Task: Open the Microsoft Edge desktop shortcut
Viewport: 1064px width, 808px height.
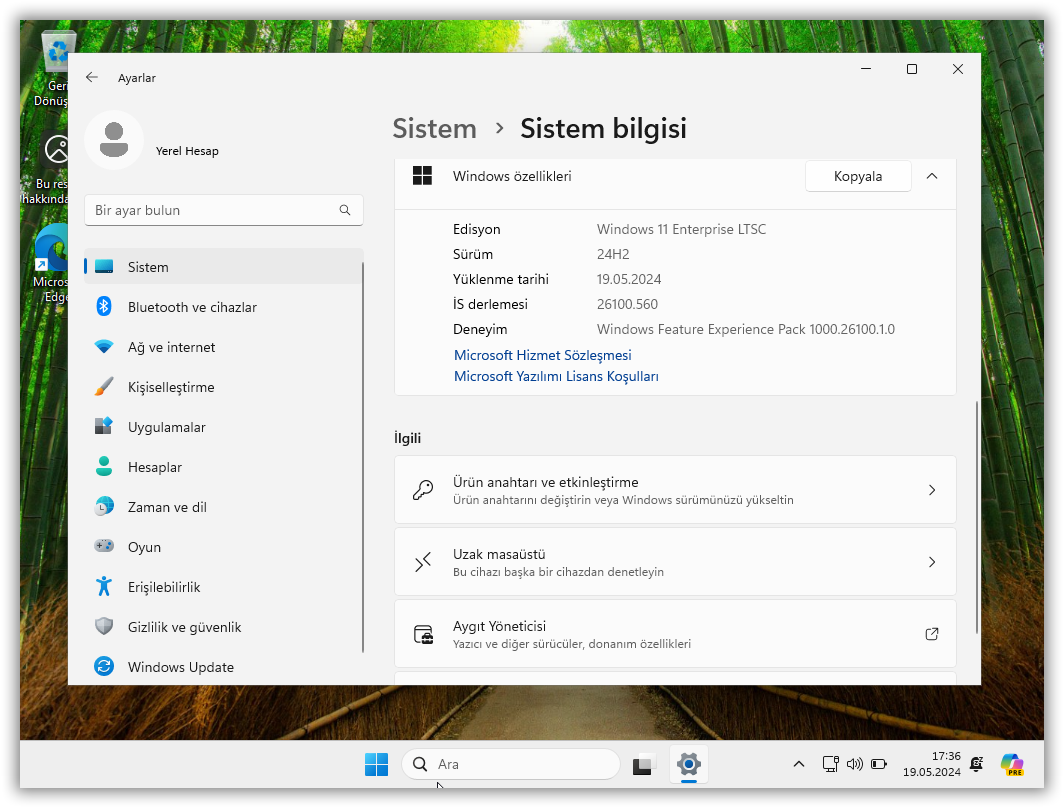Action: click(x=52, y=265)
